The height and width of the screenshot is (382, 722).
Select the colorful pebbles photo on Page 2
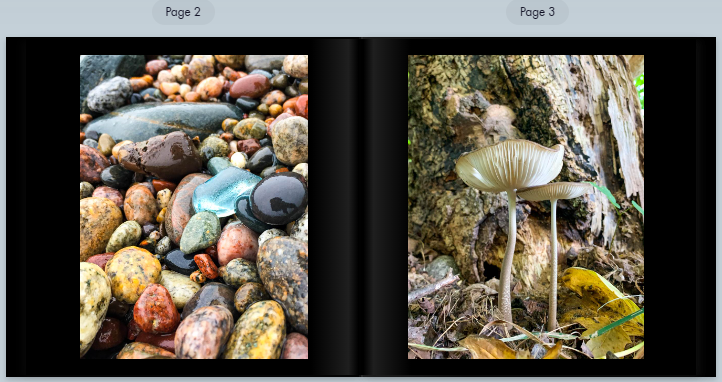click(x=194, y=207)
